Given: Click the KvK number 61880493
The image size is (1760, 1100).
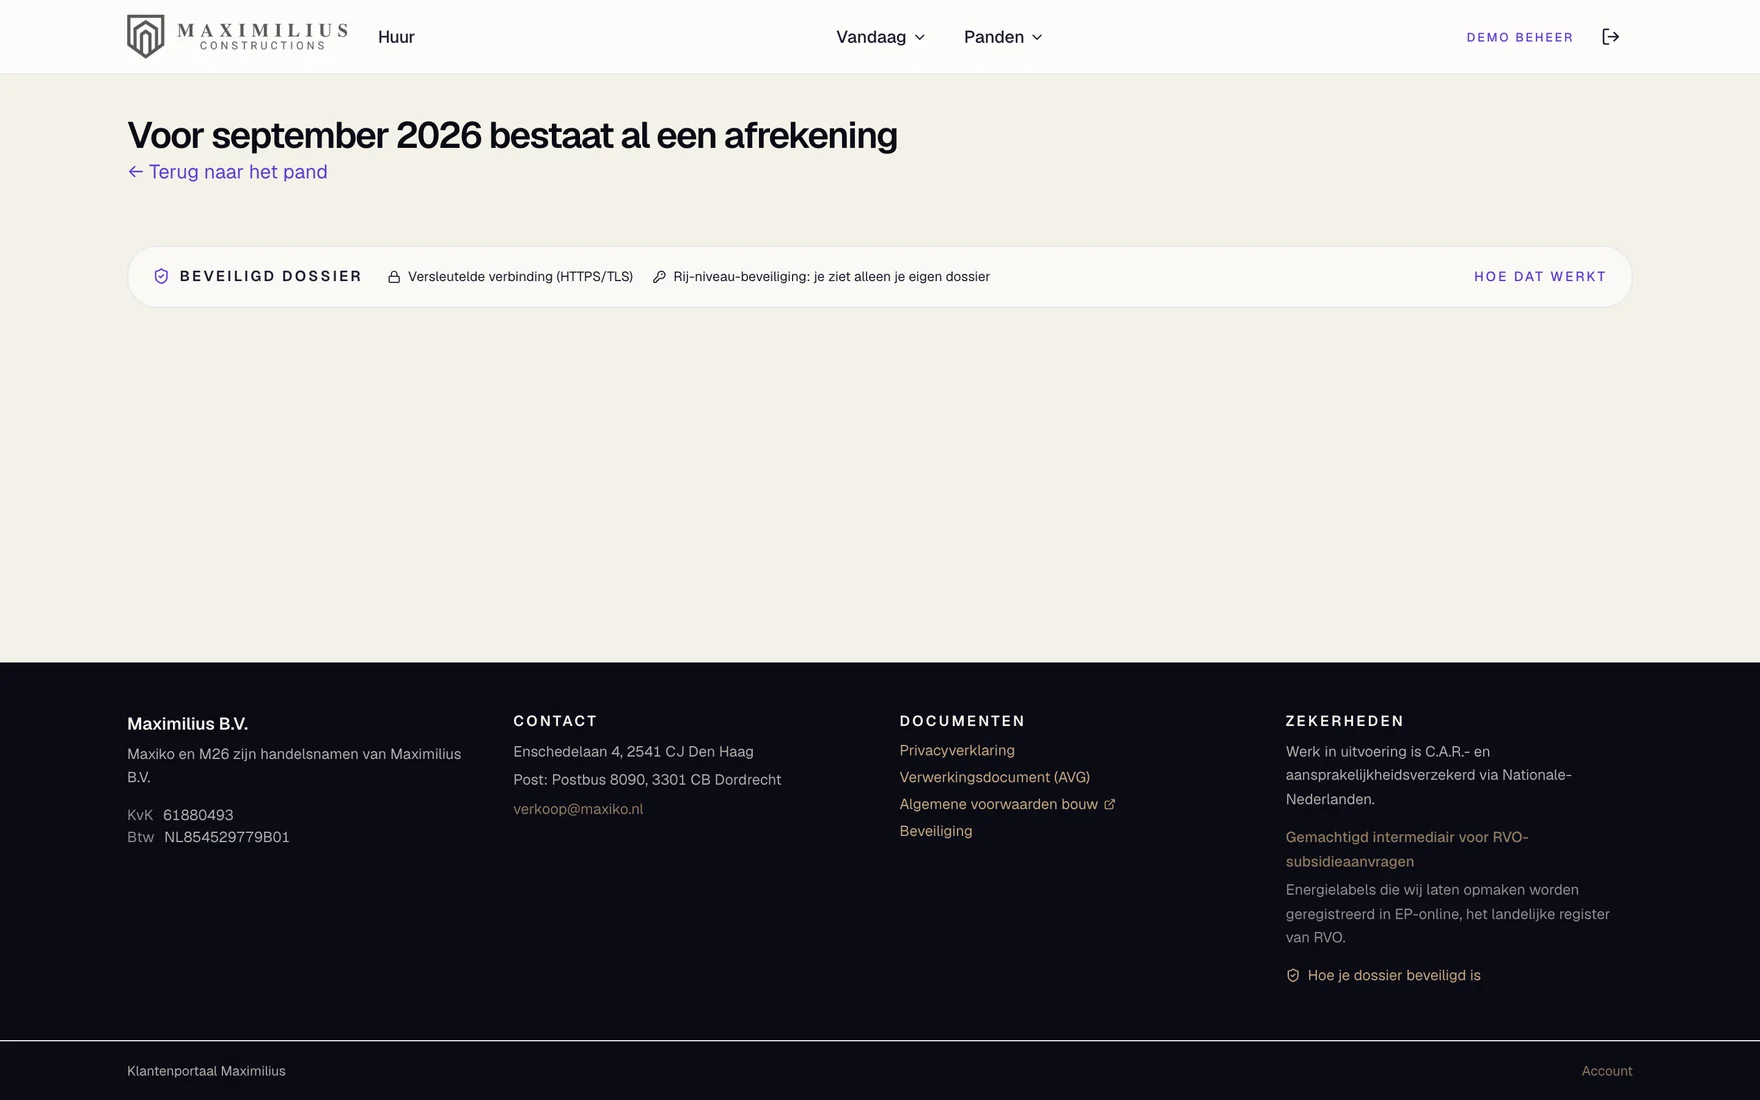Looking at the screenshot, I should click(x=198, y=815).
